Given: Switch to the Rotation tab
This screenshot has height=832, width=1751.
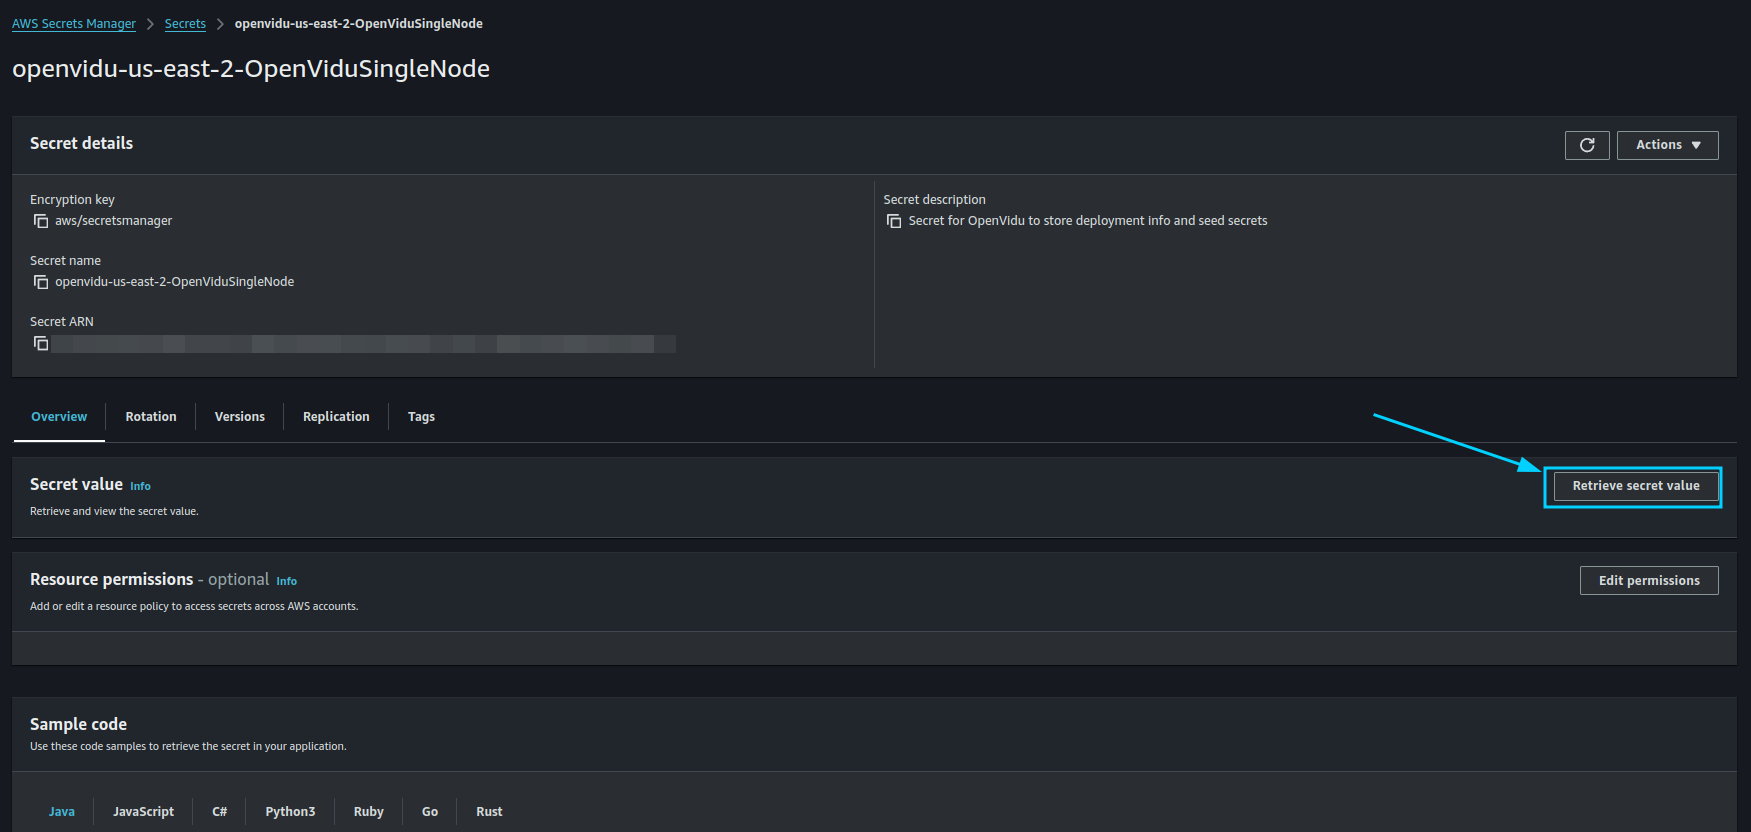Looking at the screenshot, I should [x=151, y=417].
